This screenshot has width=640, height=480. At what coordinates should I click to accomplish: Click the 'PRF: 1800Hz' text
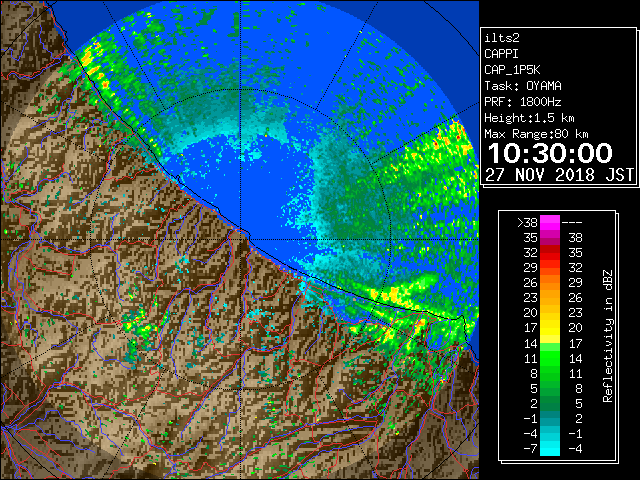point(523,102)
